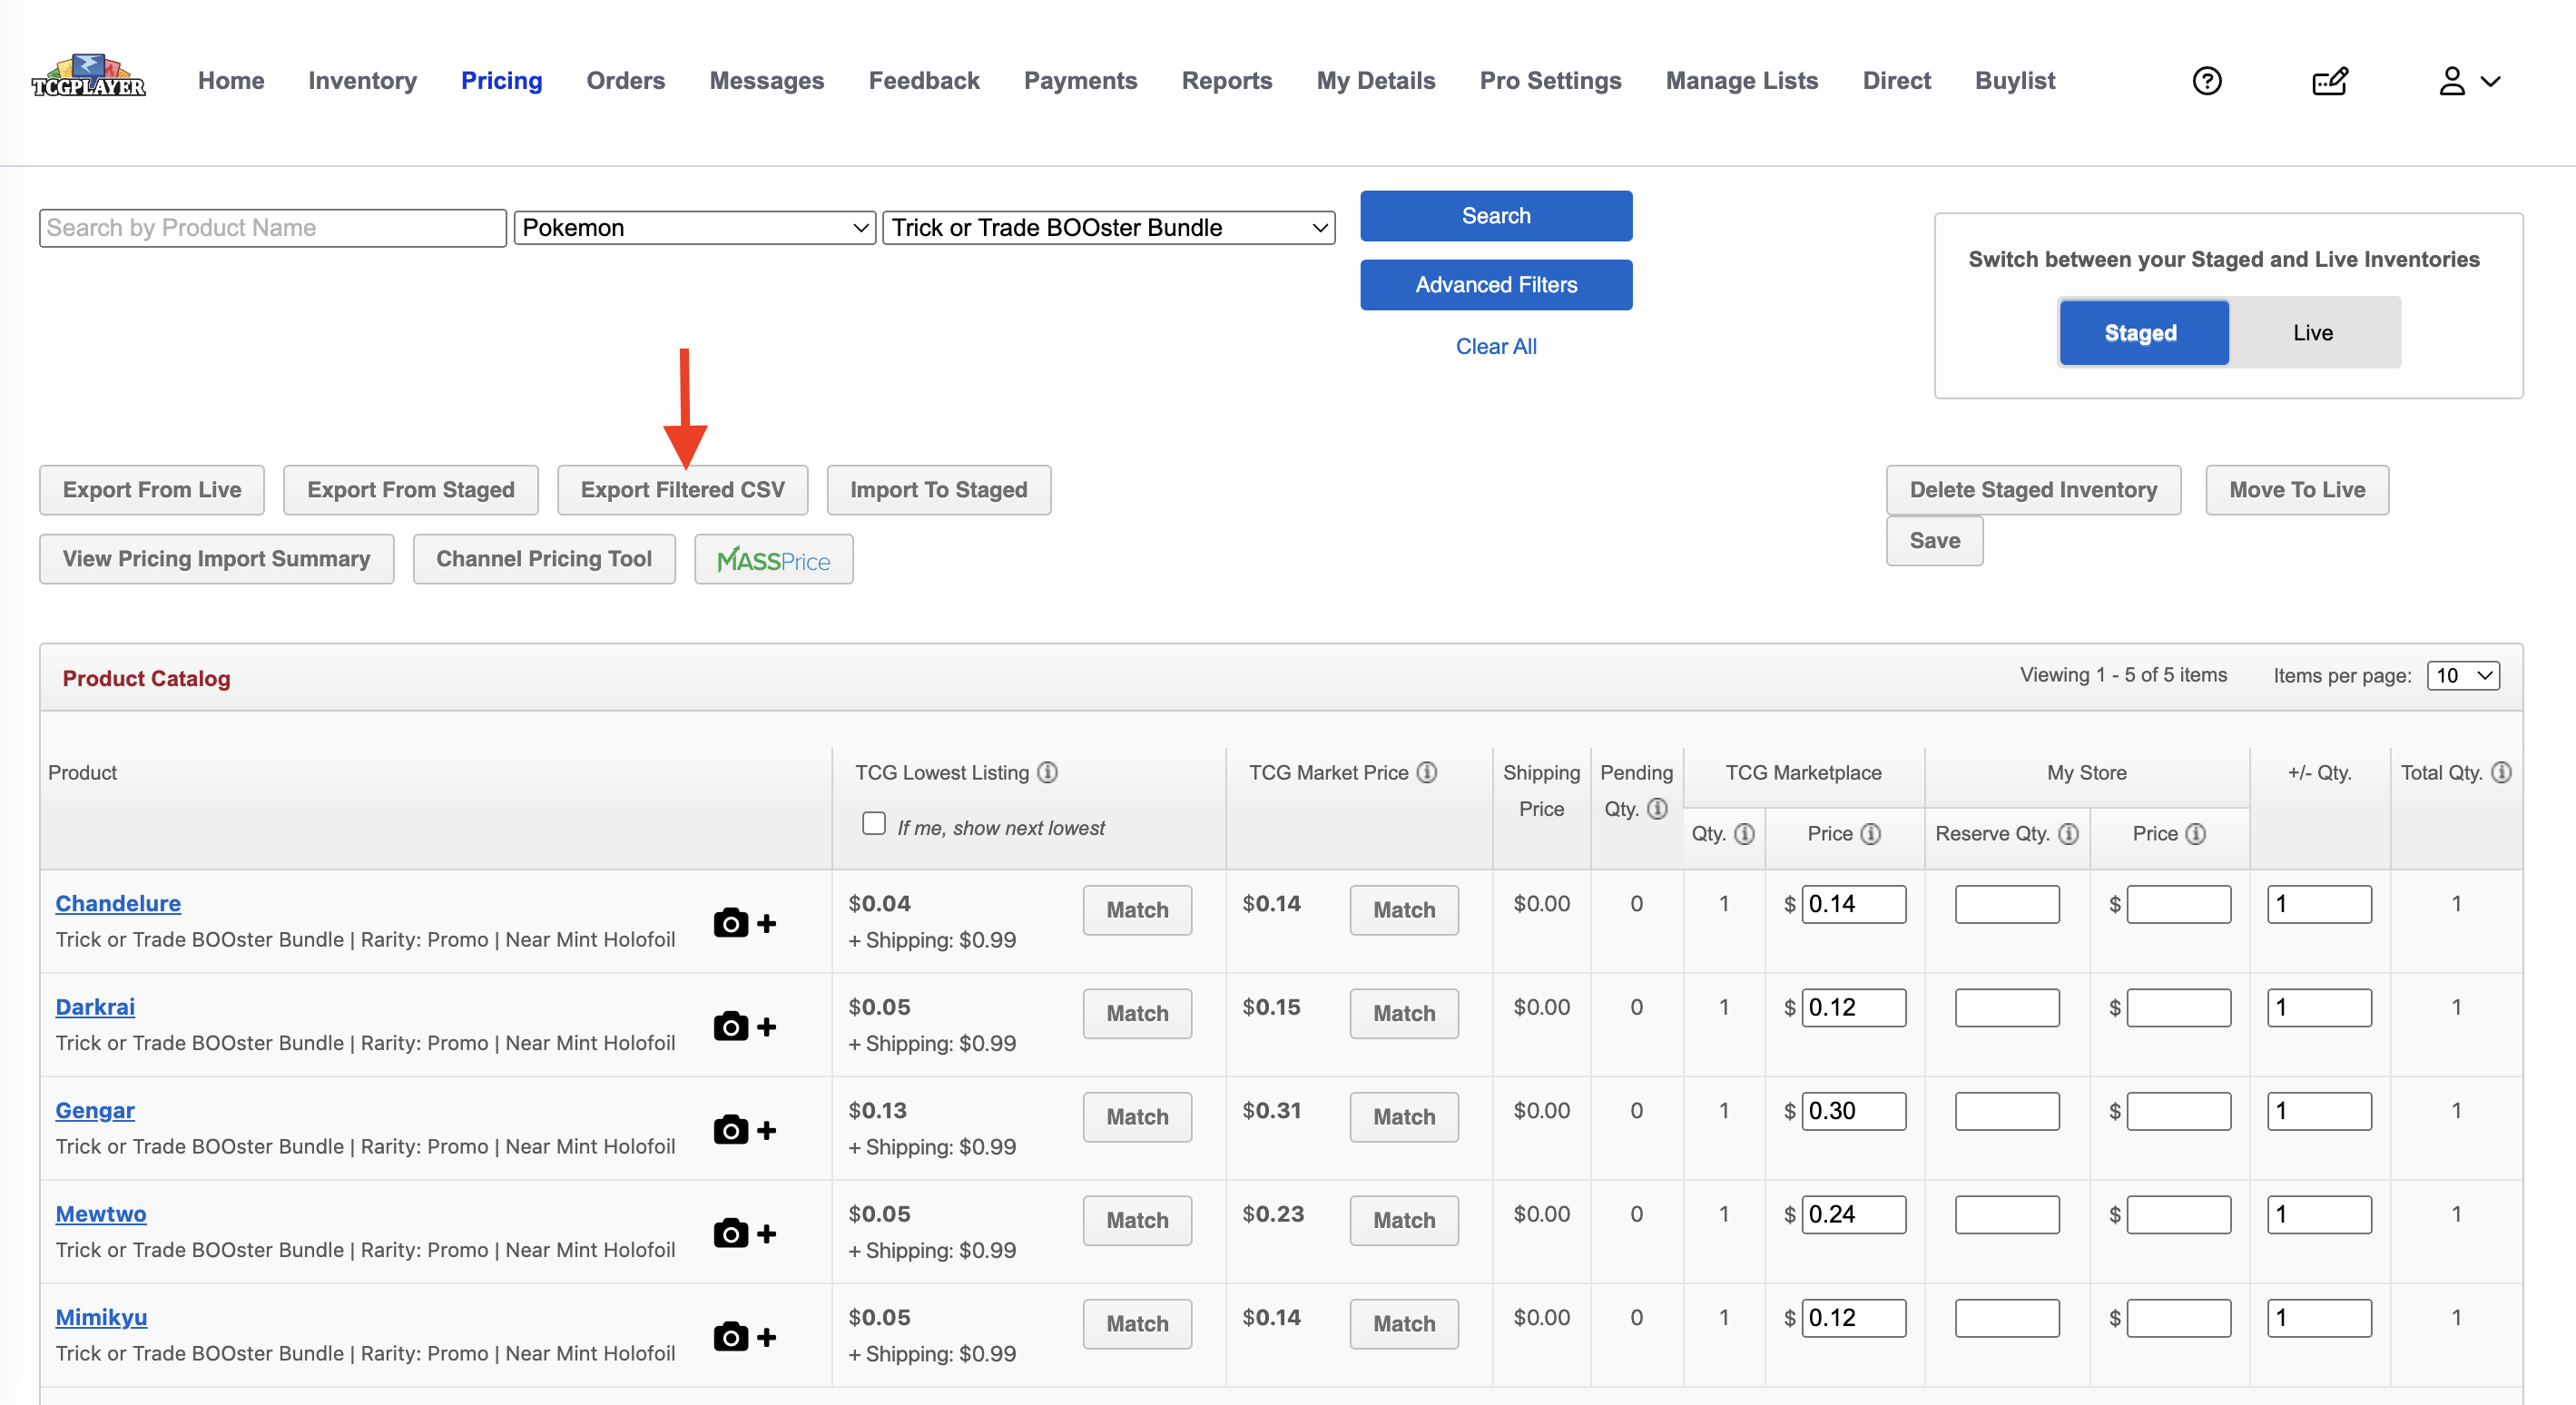Click Delete Staged Inventory
2576x1405 pixels.
click(x=2033, y=490)
